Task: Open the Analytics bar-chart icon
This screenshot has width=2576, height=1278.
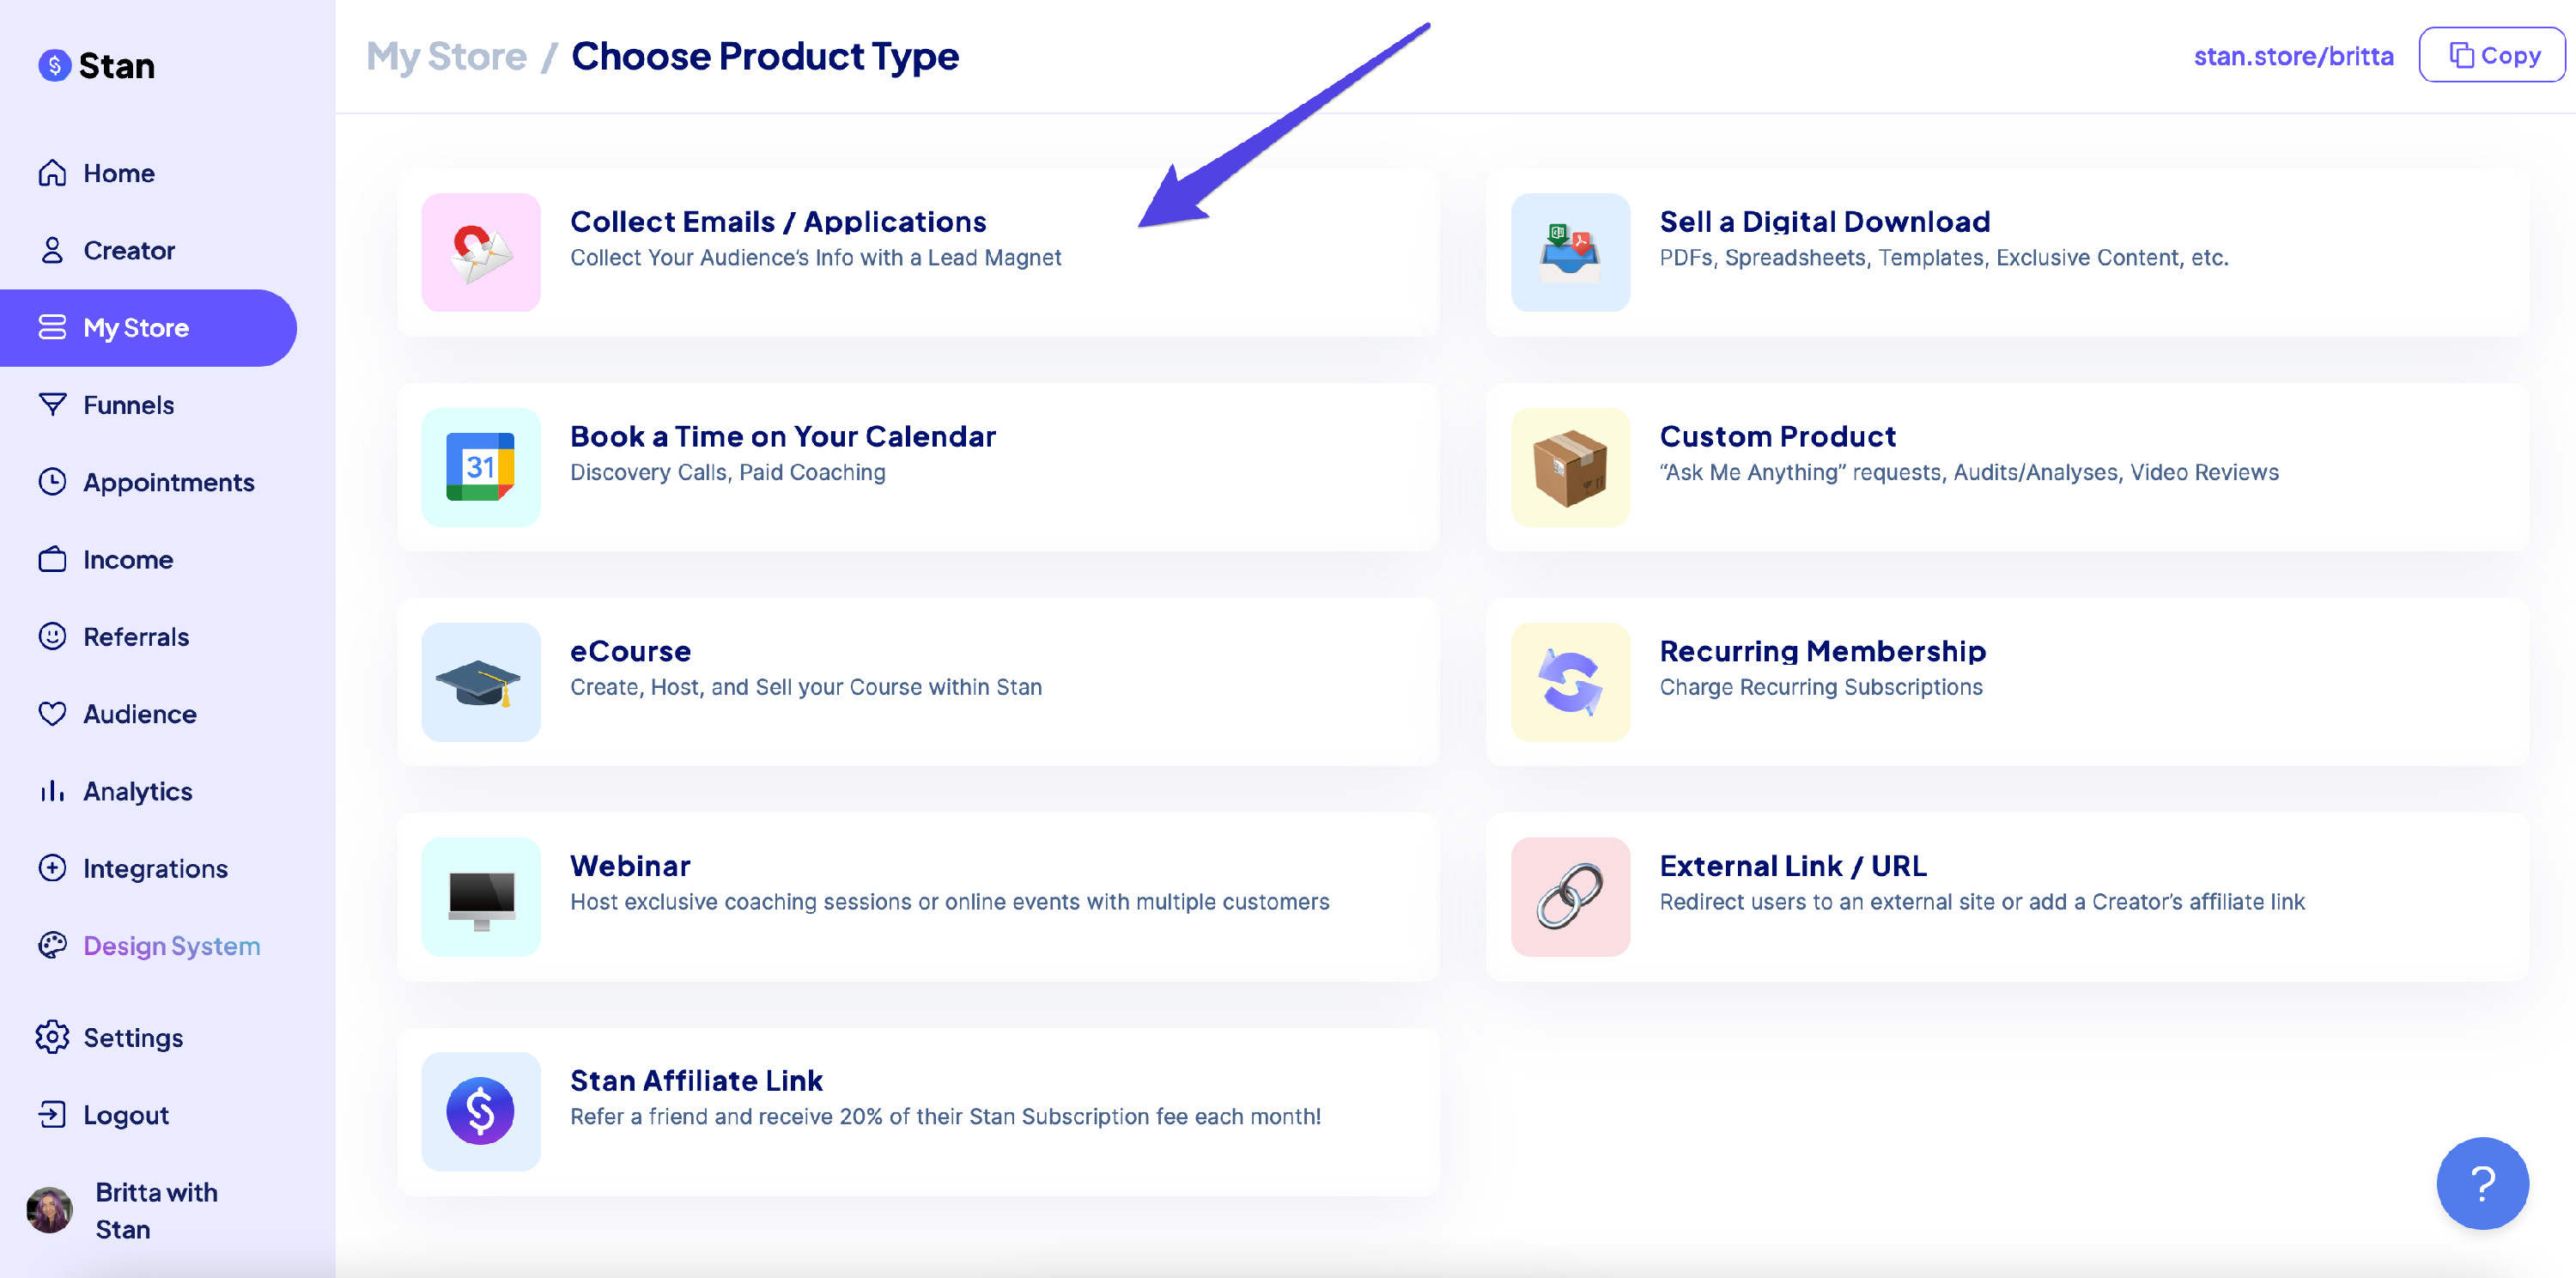Action: pyautogui.click(x=52, y=791)
